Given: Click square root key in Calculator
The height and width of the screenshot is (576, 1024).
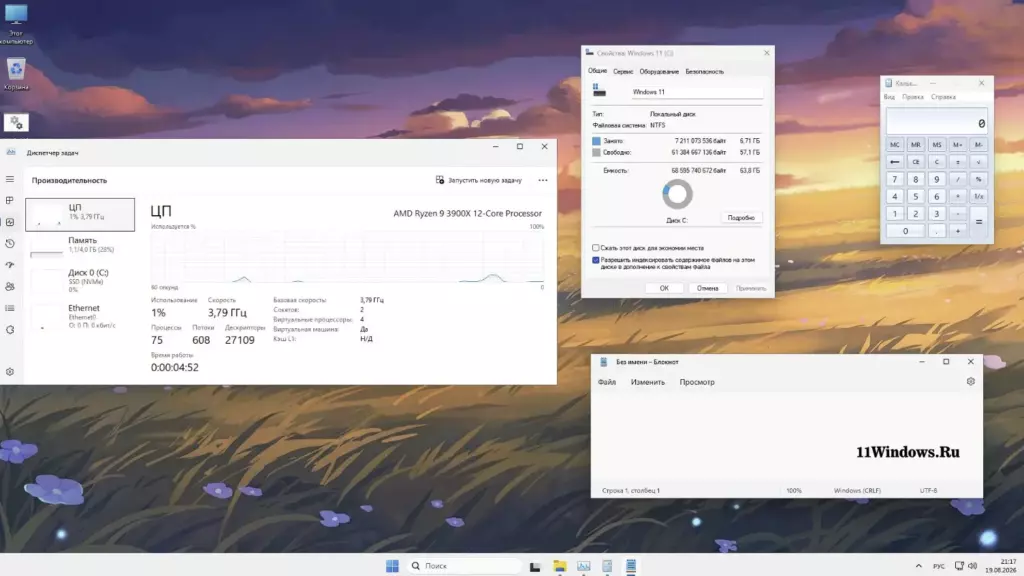Looking at the screenshot, I should pos(978,162).
